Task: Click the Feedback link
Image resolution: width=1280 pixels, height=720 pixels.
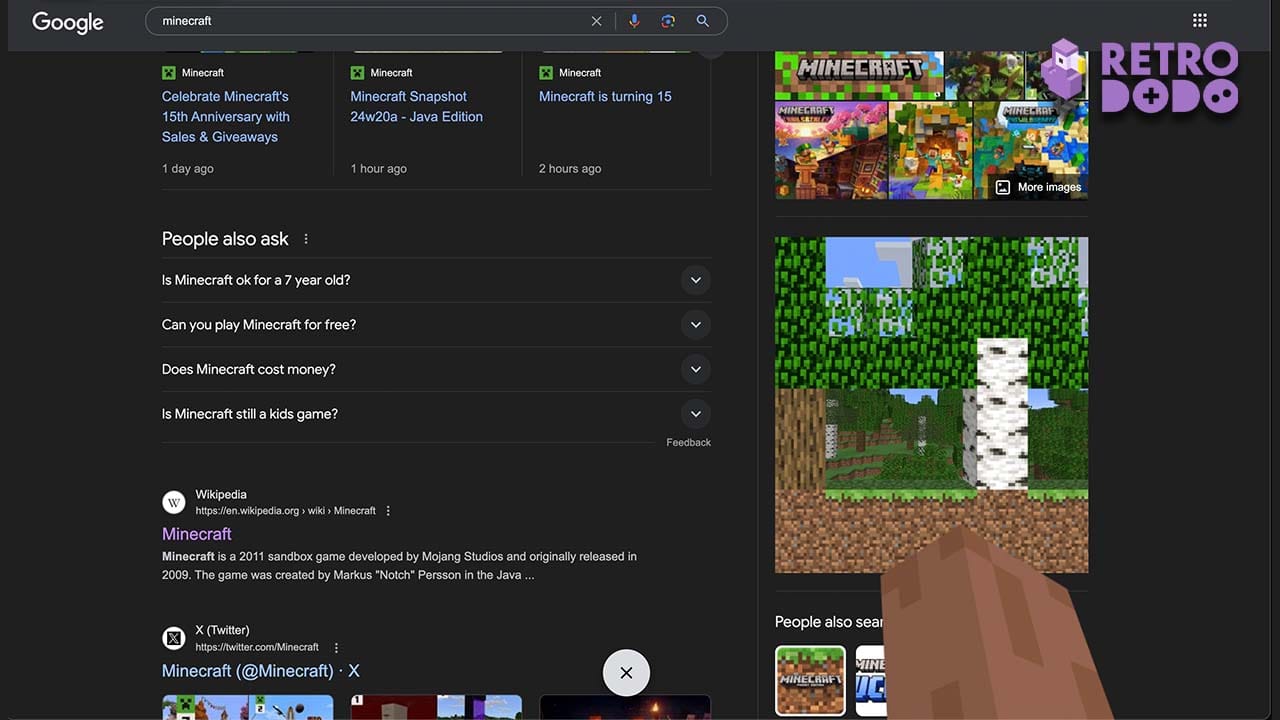Action: coord(688,442)
